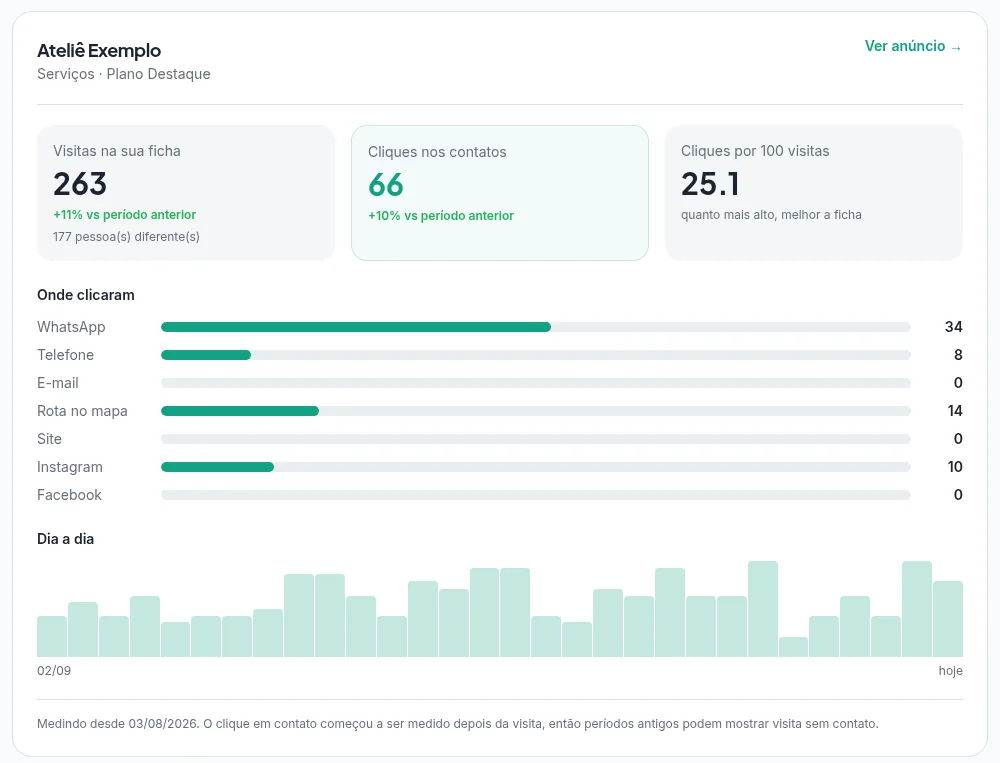Image resolution: width=1000 pixels, height=763 pixels.
Task: Click the green '66' clicks value
Action: point(386,185)
